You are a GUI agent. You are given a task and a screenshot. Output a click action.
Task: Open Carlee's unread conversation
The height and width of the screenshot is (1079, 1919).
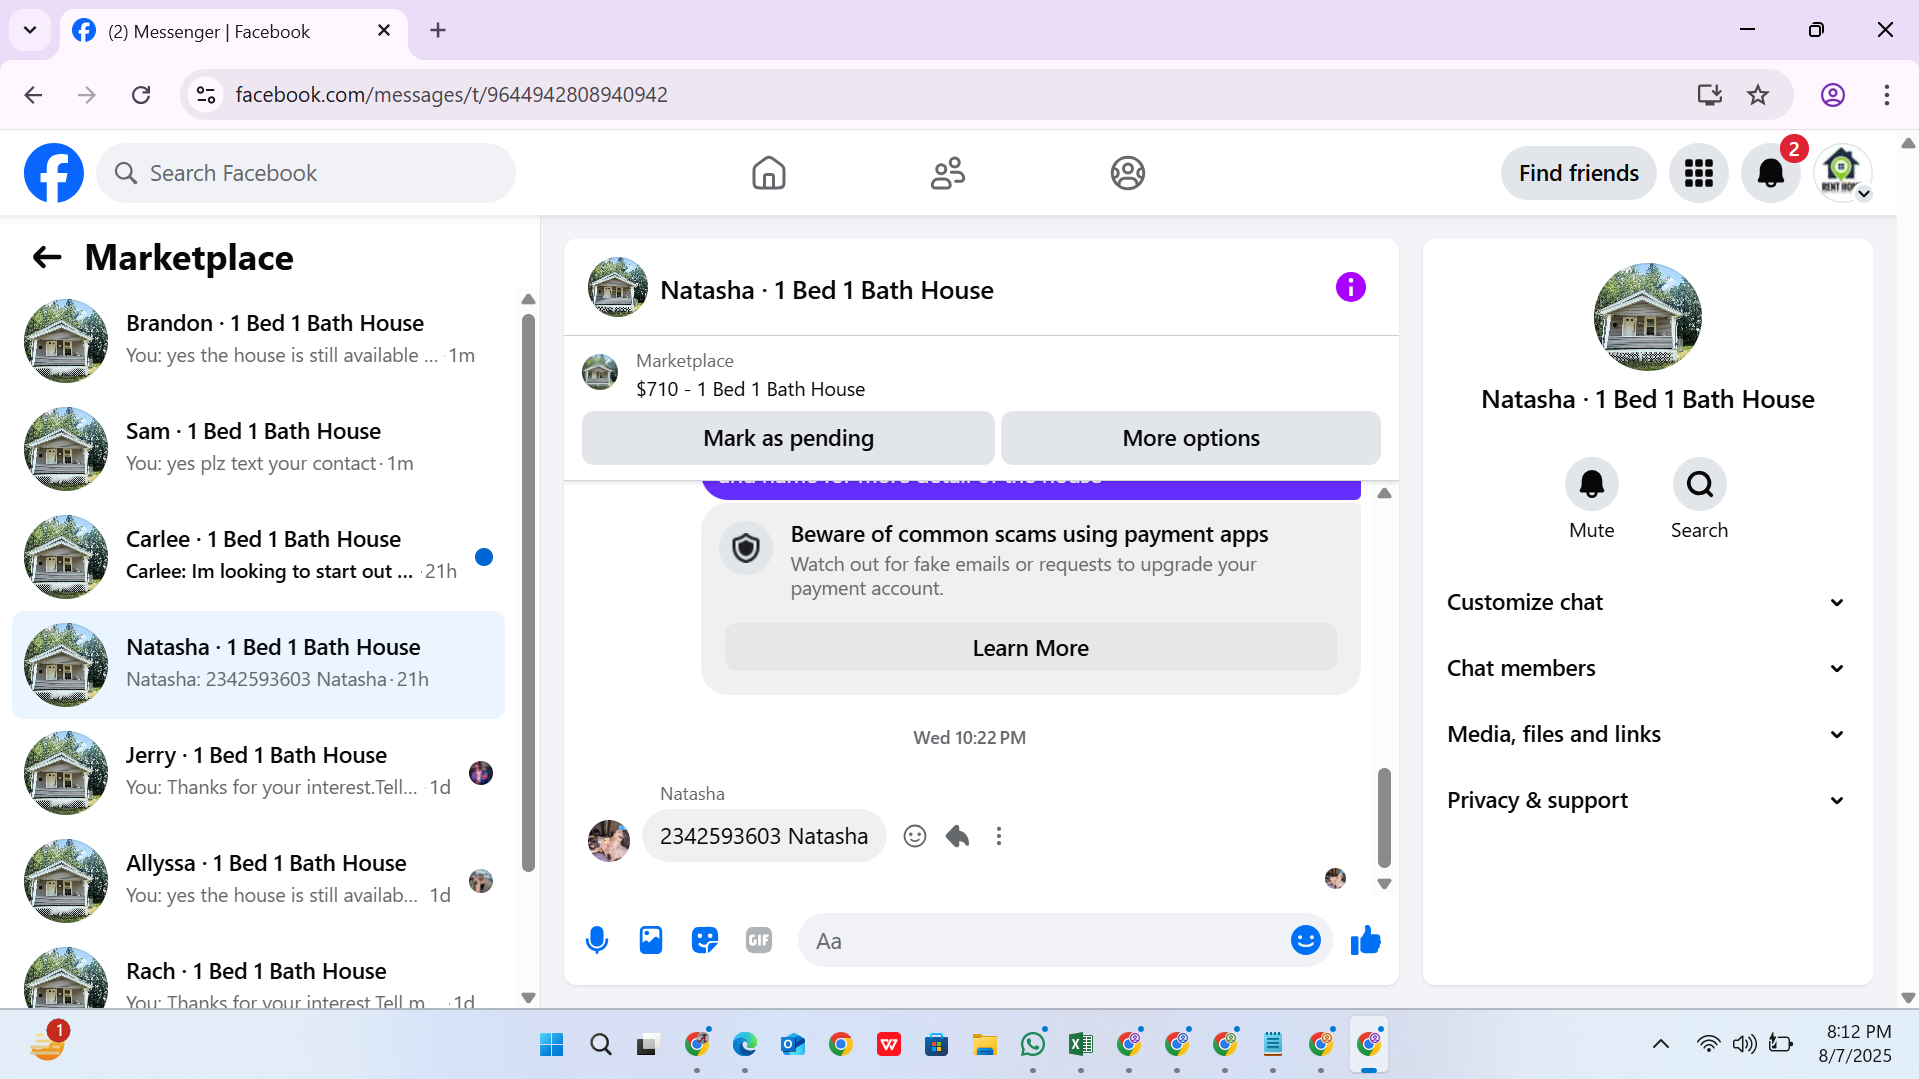pos(258,556)
